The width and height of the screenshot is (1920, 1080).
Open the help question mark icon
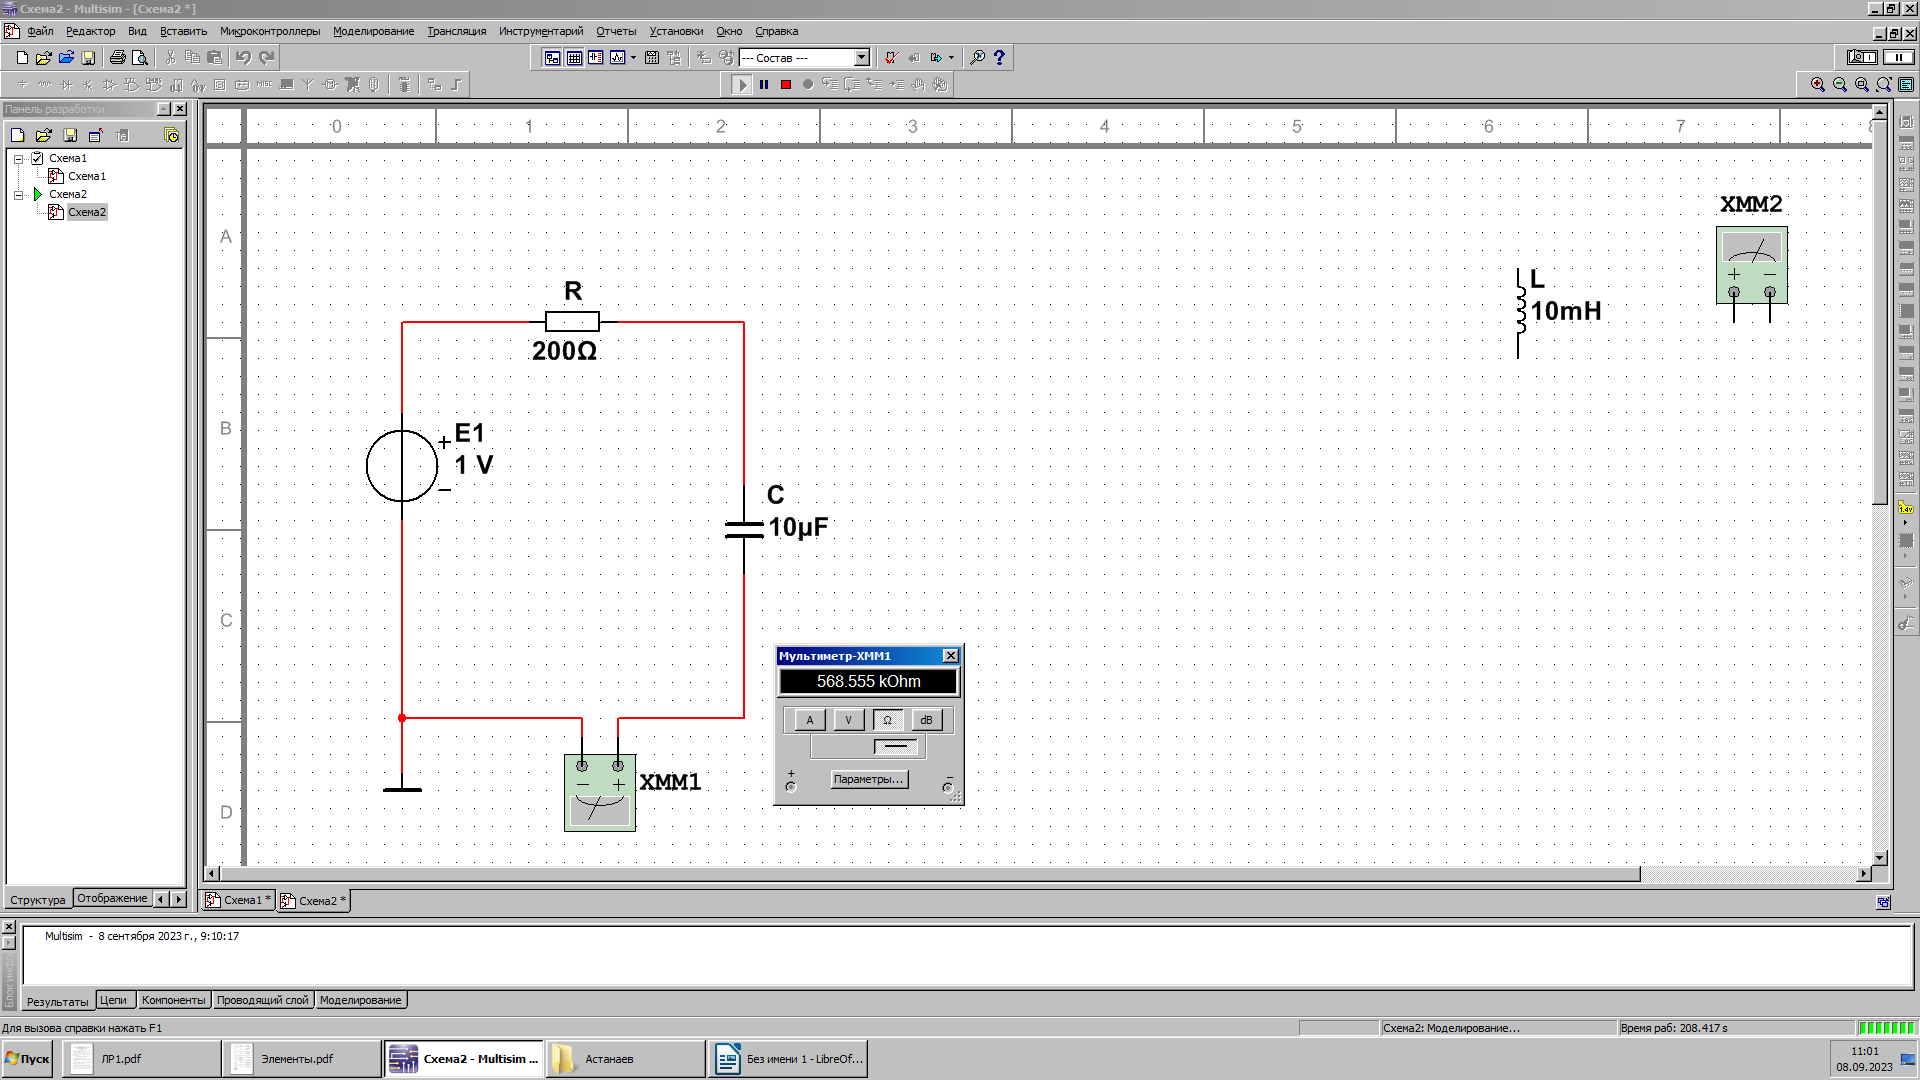999,58
